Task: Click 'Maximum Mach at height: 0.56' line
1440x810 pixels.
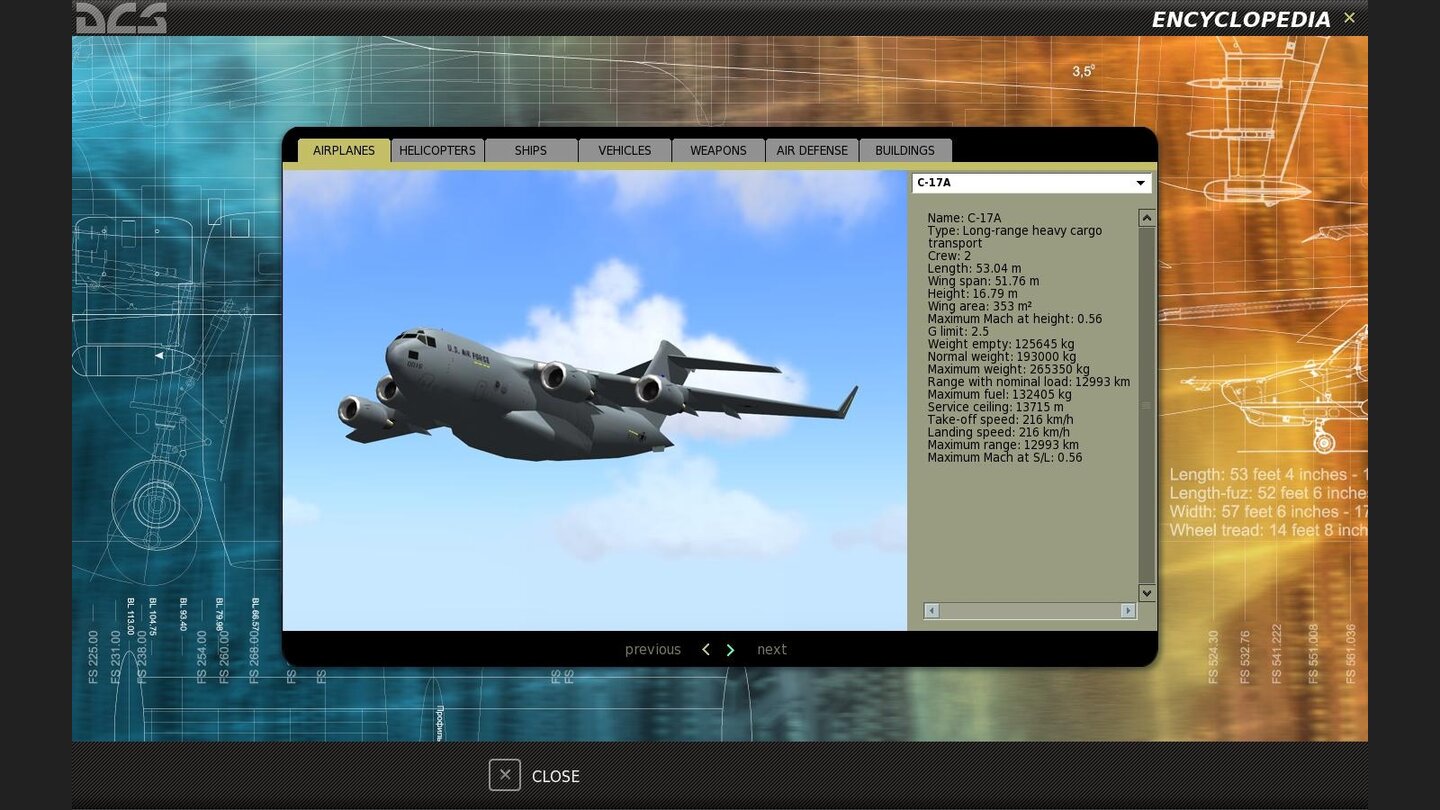Action: pyautogui.click(x=1014, y=319)
